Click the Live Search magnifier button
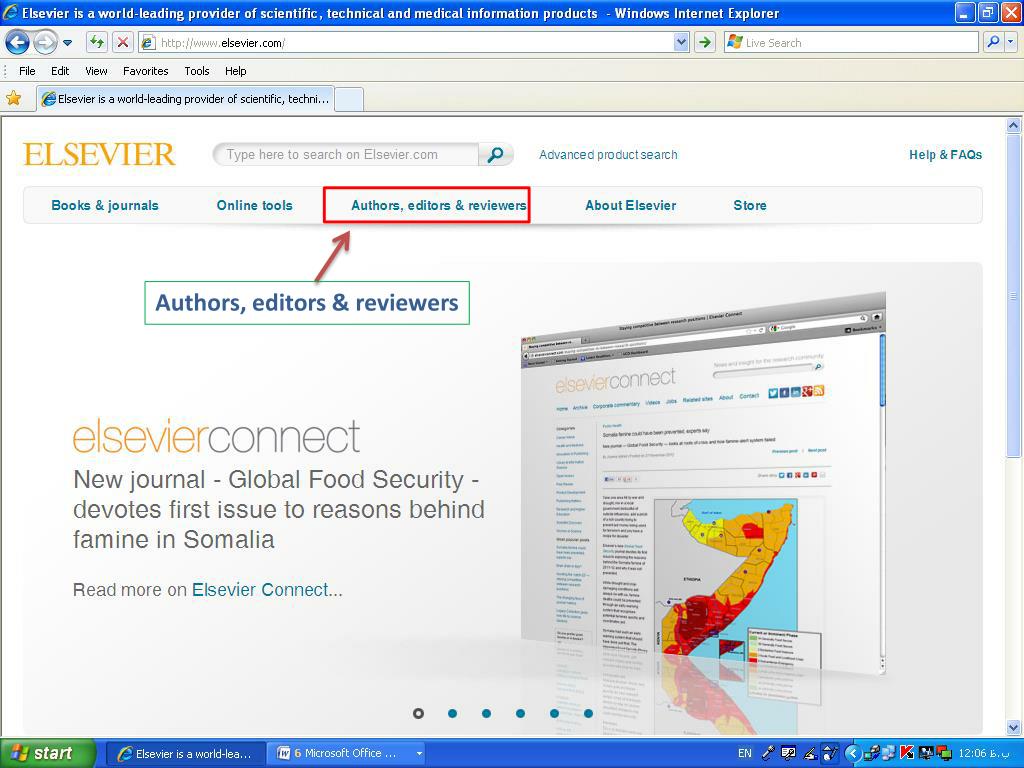 993,42
